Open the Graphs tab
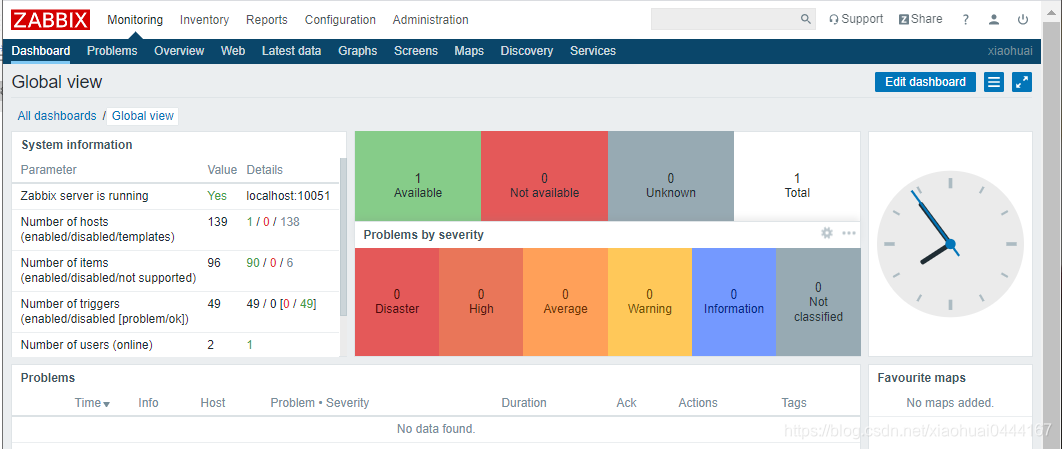The image size is (1062, 449). click(358, 51)
